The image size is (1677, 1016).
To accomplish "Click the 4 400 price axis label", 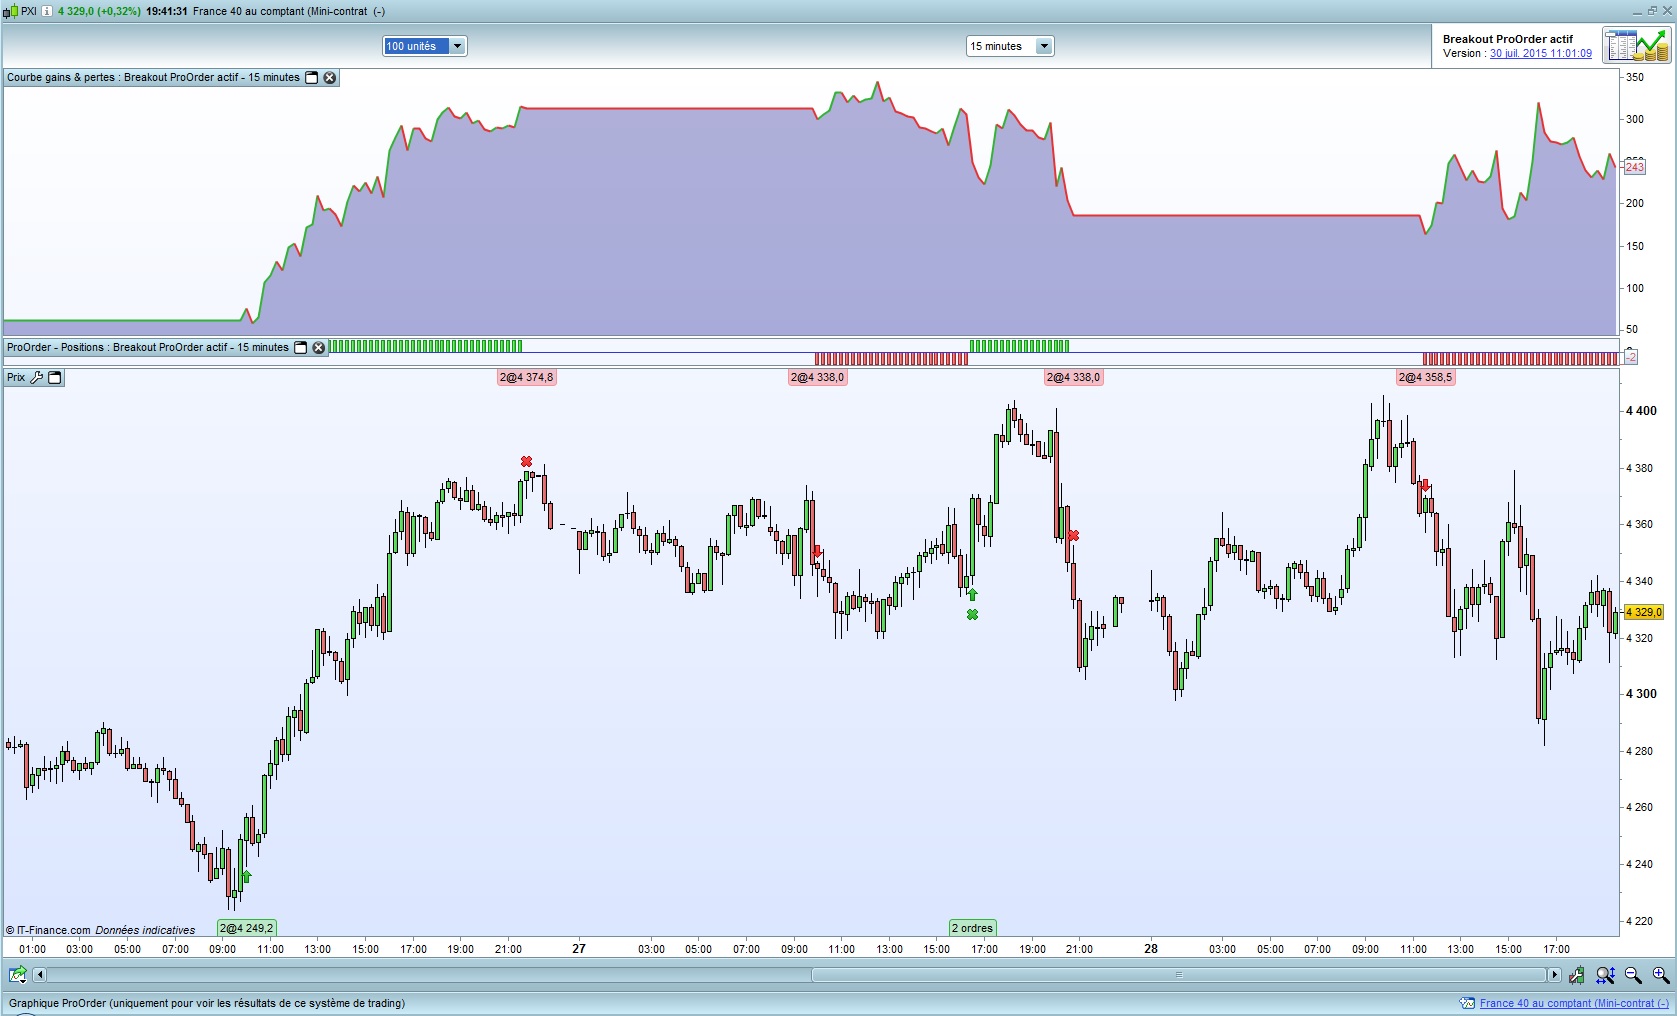I will (x=1641, y=410).
